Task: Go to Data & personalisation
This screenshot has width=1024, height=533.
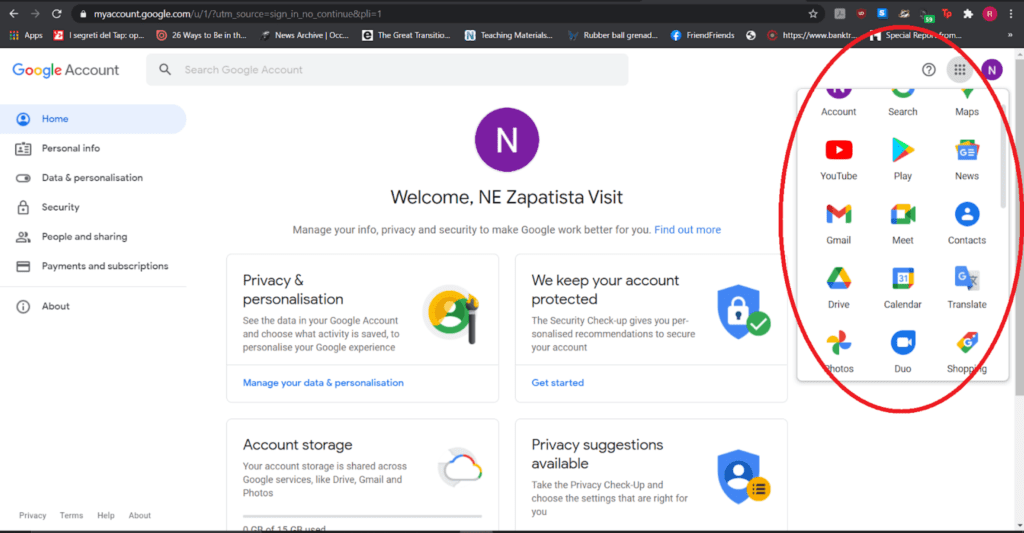Action: pos(93,178)
